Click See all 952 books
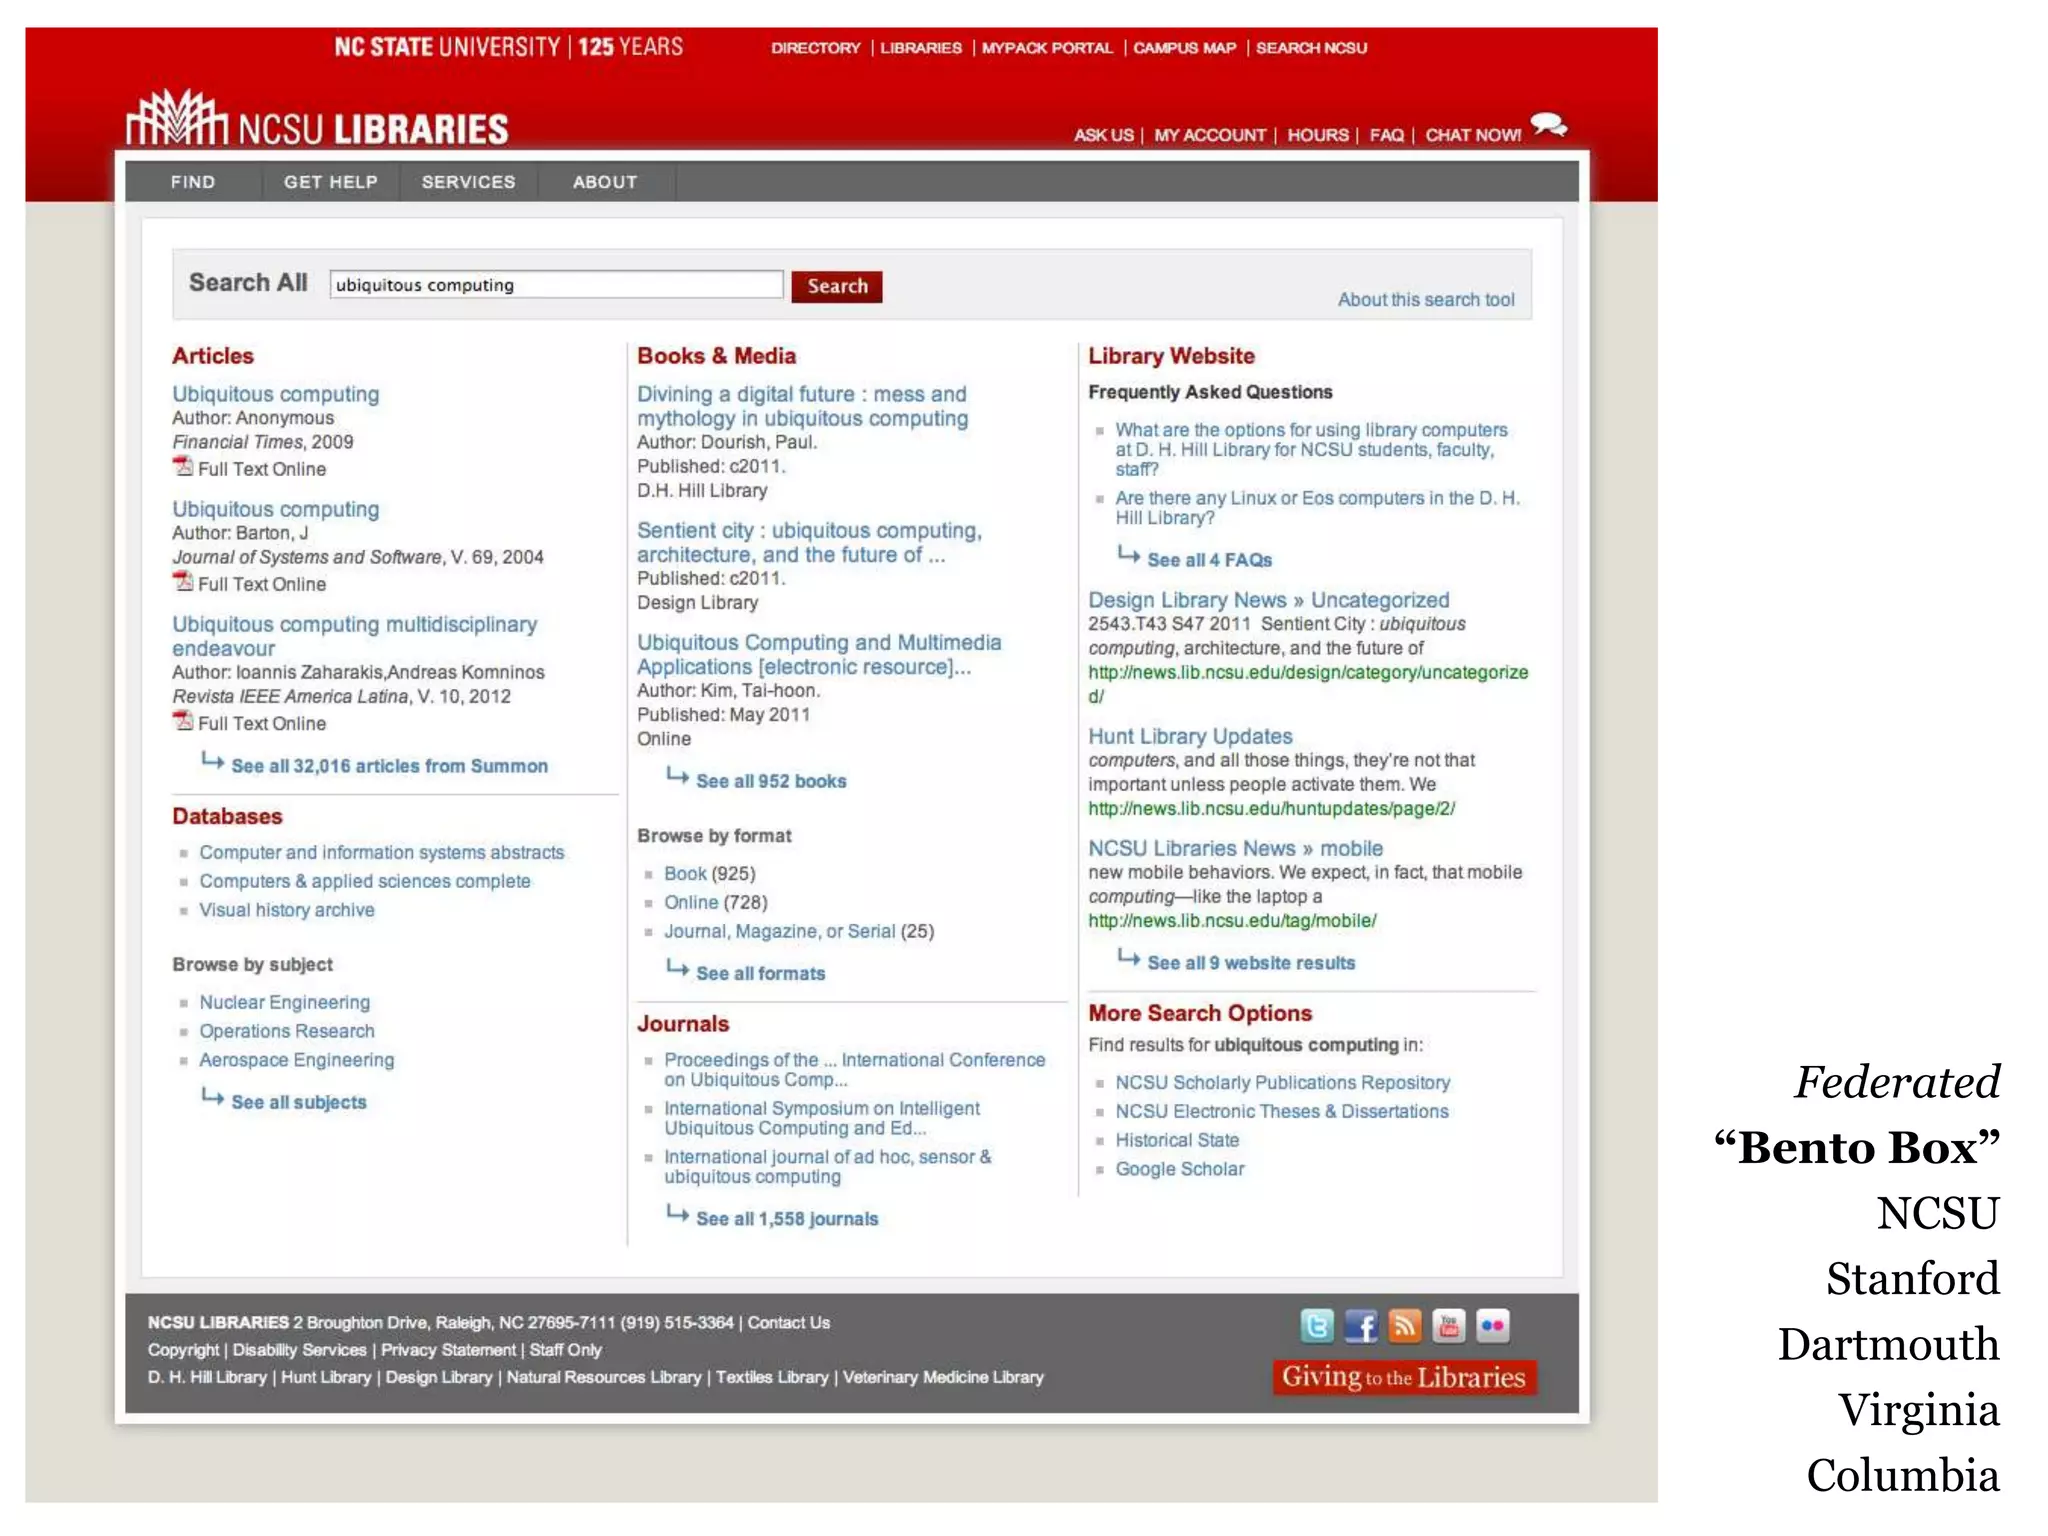 click(x=771, y=781)
